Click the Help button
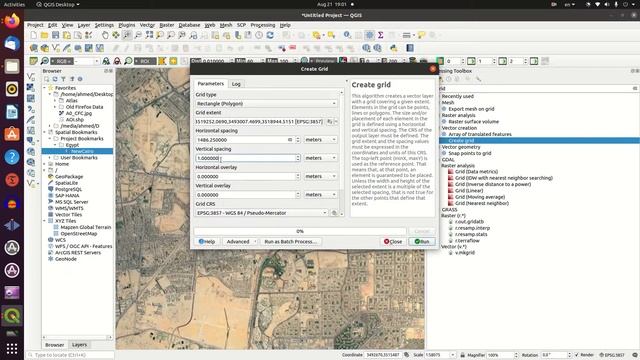The height and width of the screenshot is (360, 640). (x=207, y=242)
